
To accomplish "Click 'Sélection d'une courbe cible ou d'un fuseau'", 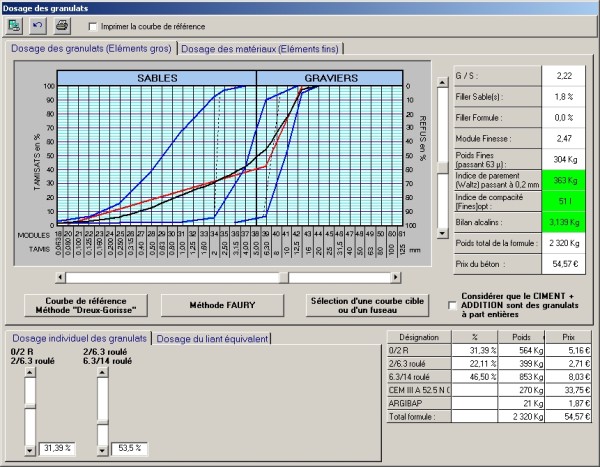I will pos(371,304).
